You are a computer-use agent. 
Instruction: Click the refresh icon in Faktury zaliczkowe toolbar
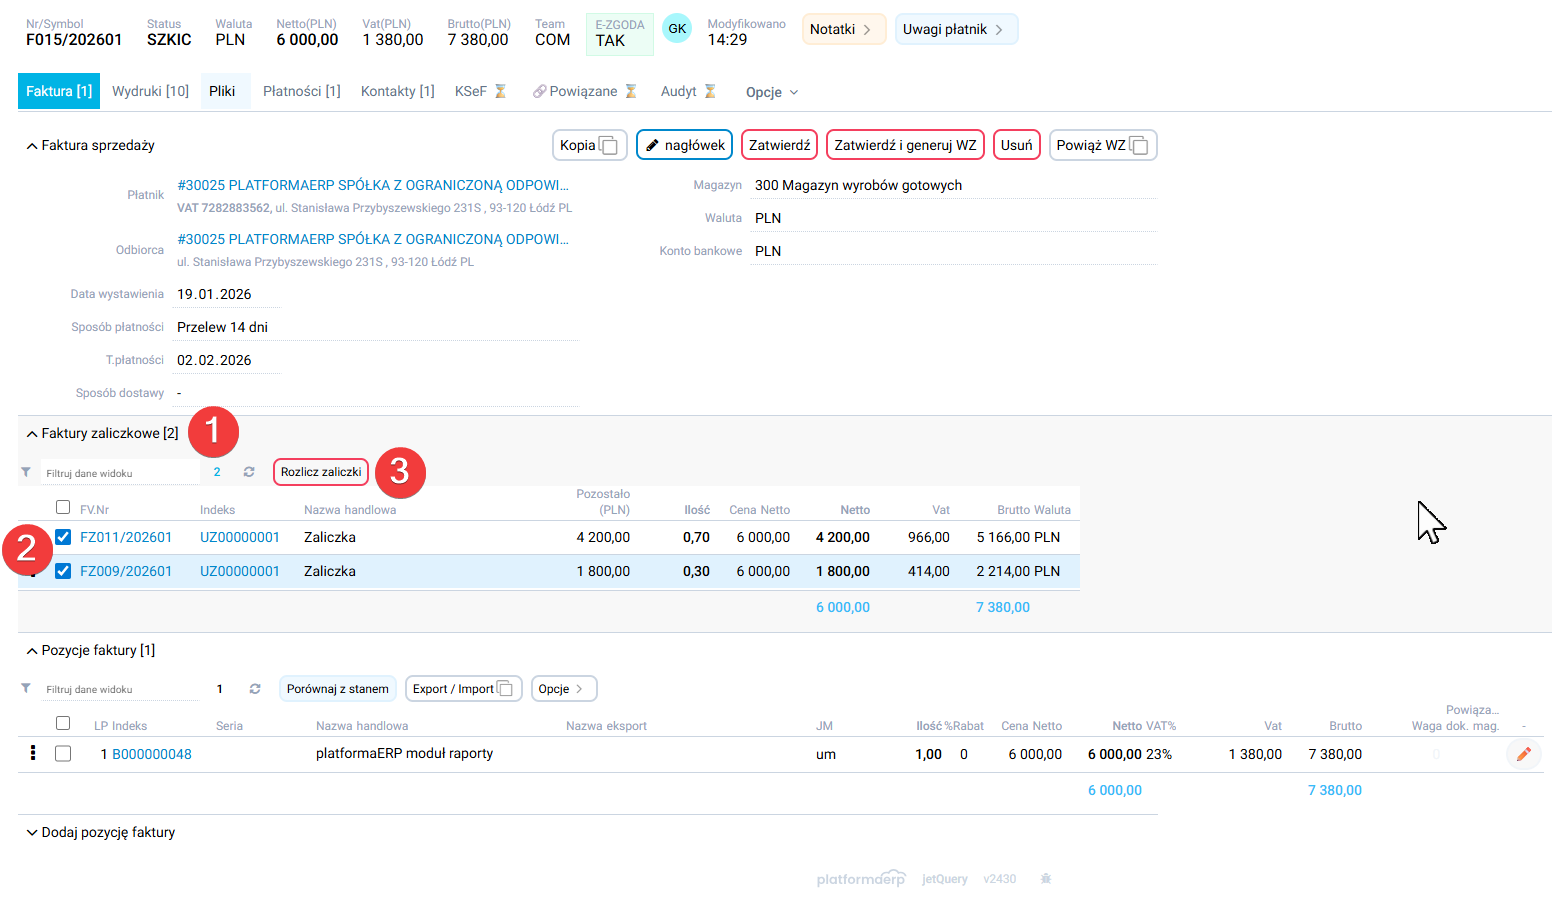249,472
